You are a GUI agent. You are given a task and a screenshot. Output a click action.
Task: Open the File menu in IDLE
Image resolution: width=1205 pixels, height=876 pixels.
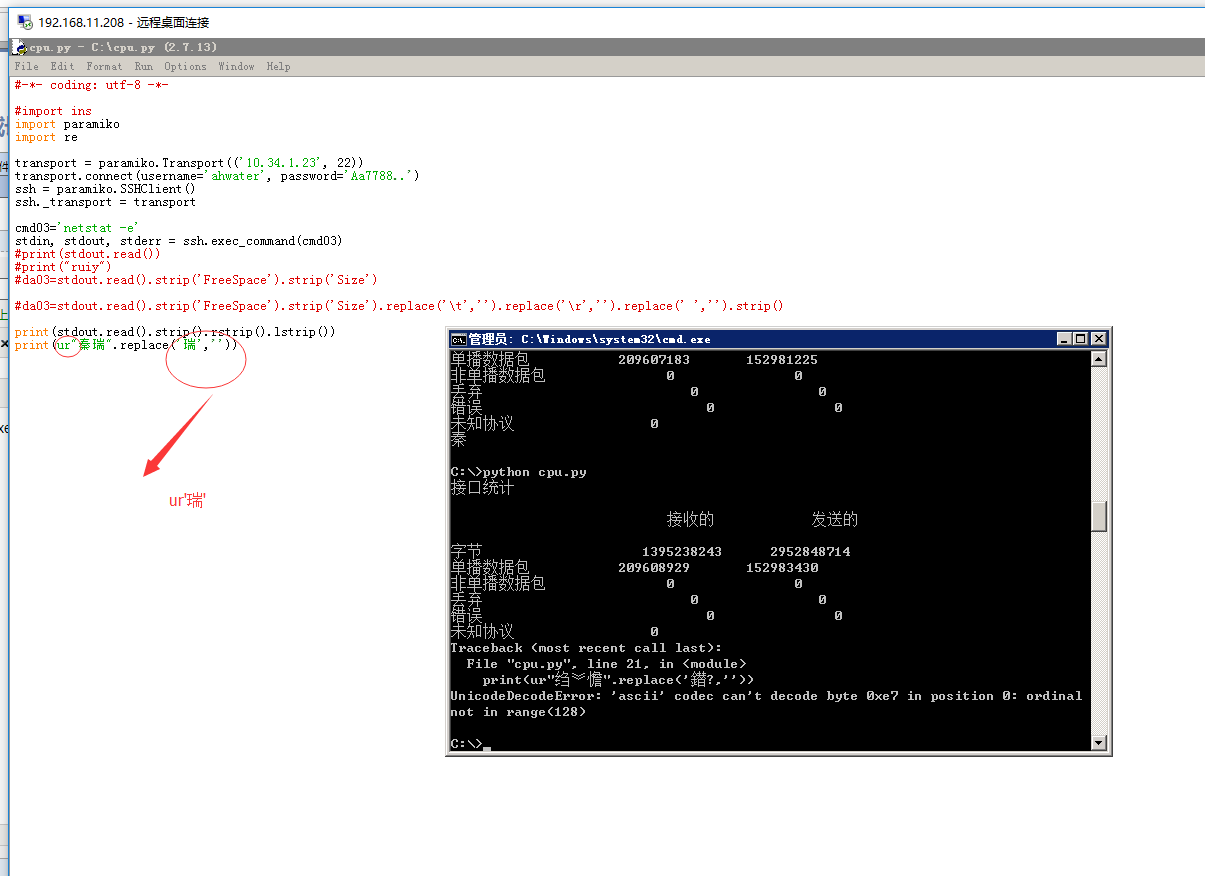[26, 66]
